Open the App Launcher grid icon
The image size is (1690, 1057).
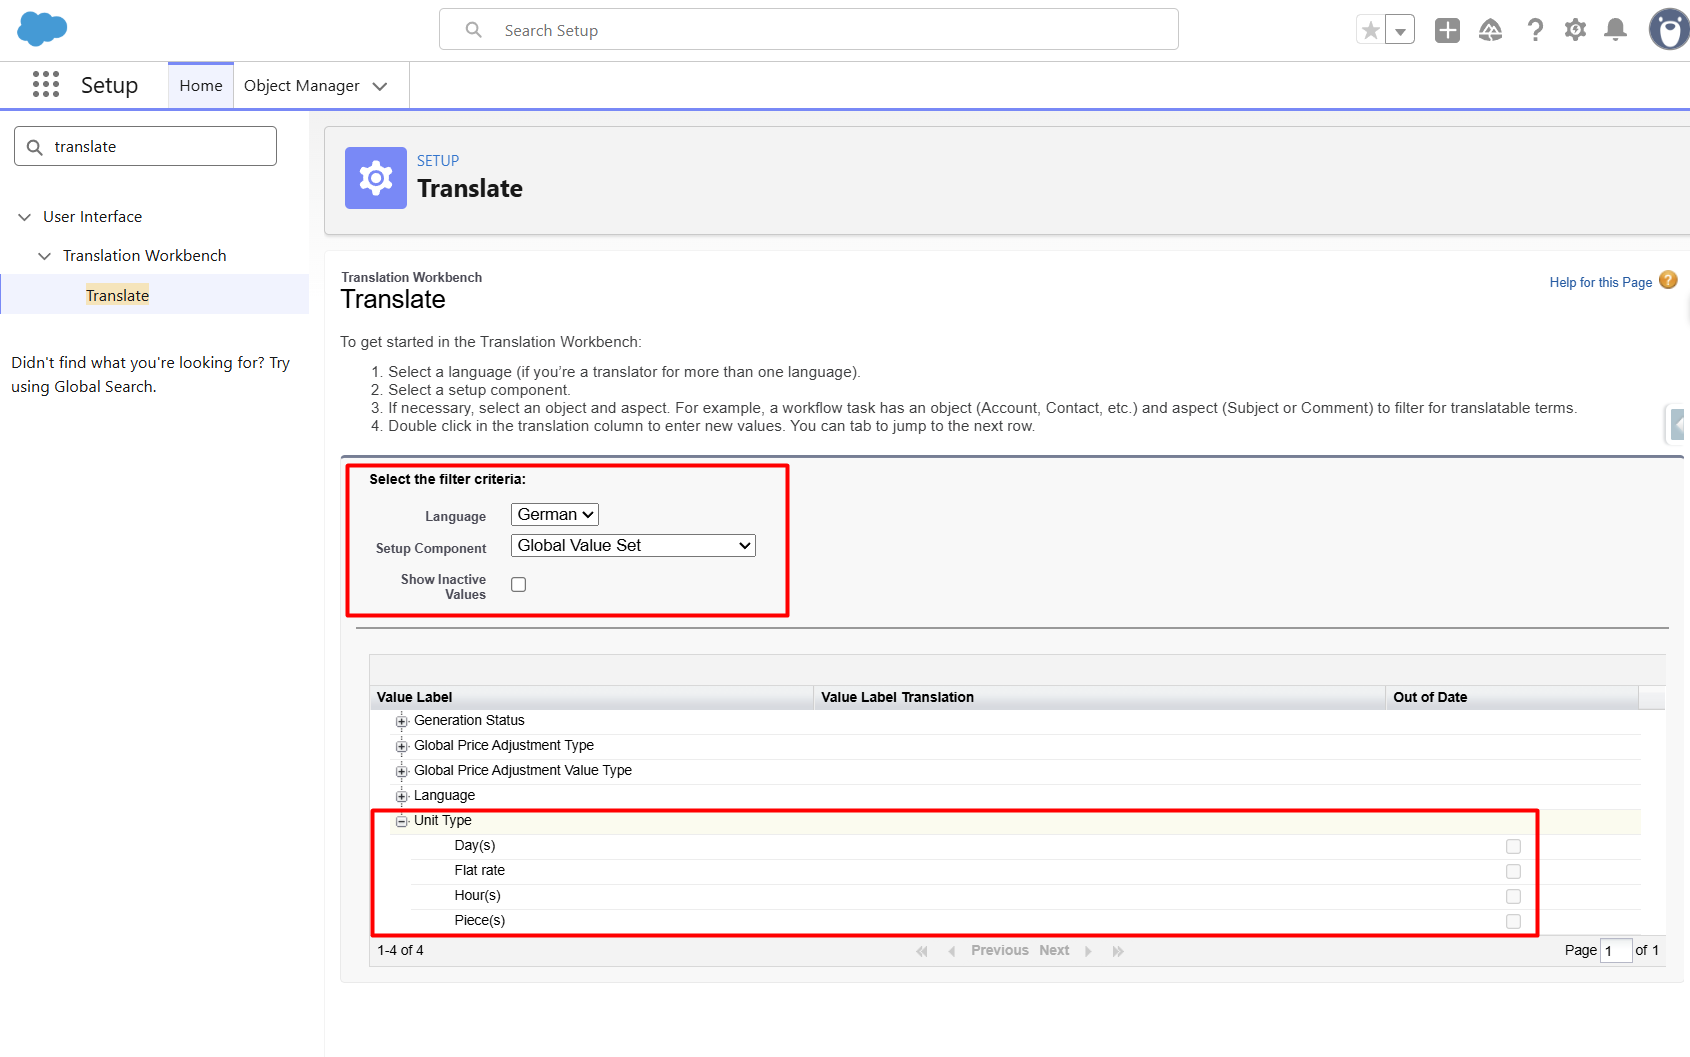(x=46, y=85)
